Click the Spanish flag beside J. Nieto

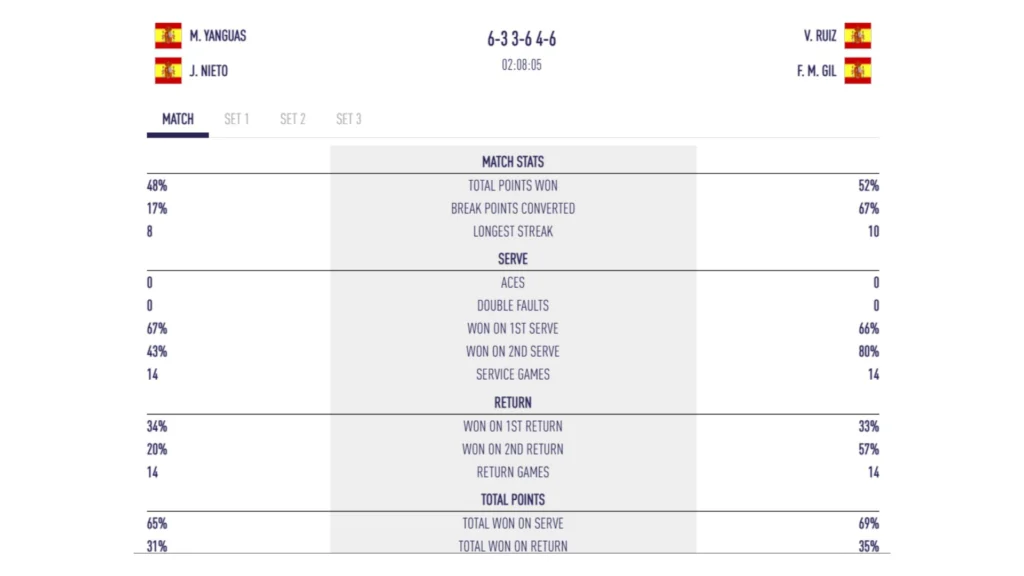(168, 71)
